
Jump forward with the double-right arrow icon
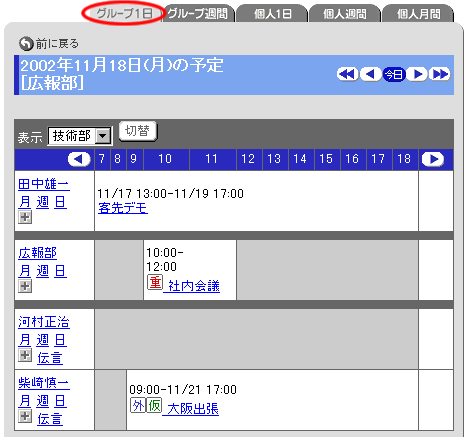(440, 74)
